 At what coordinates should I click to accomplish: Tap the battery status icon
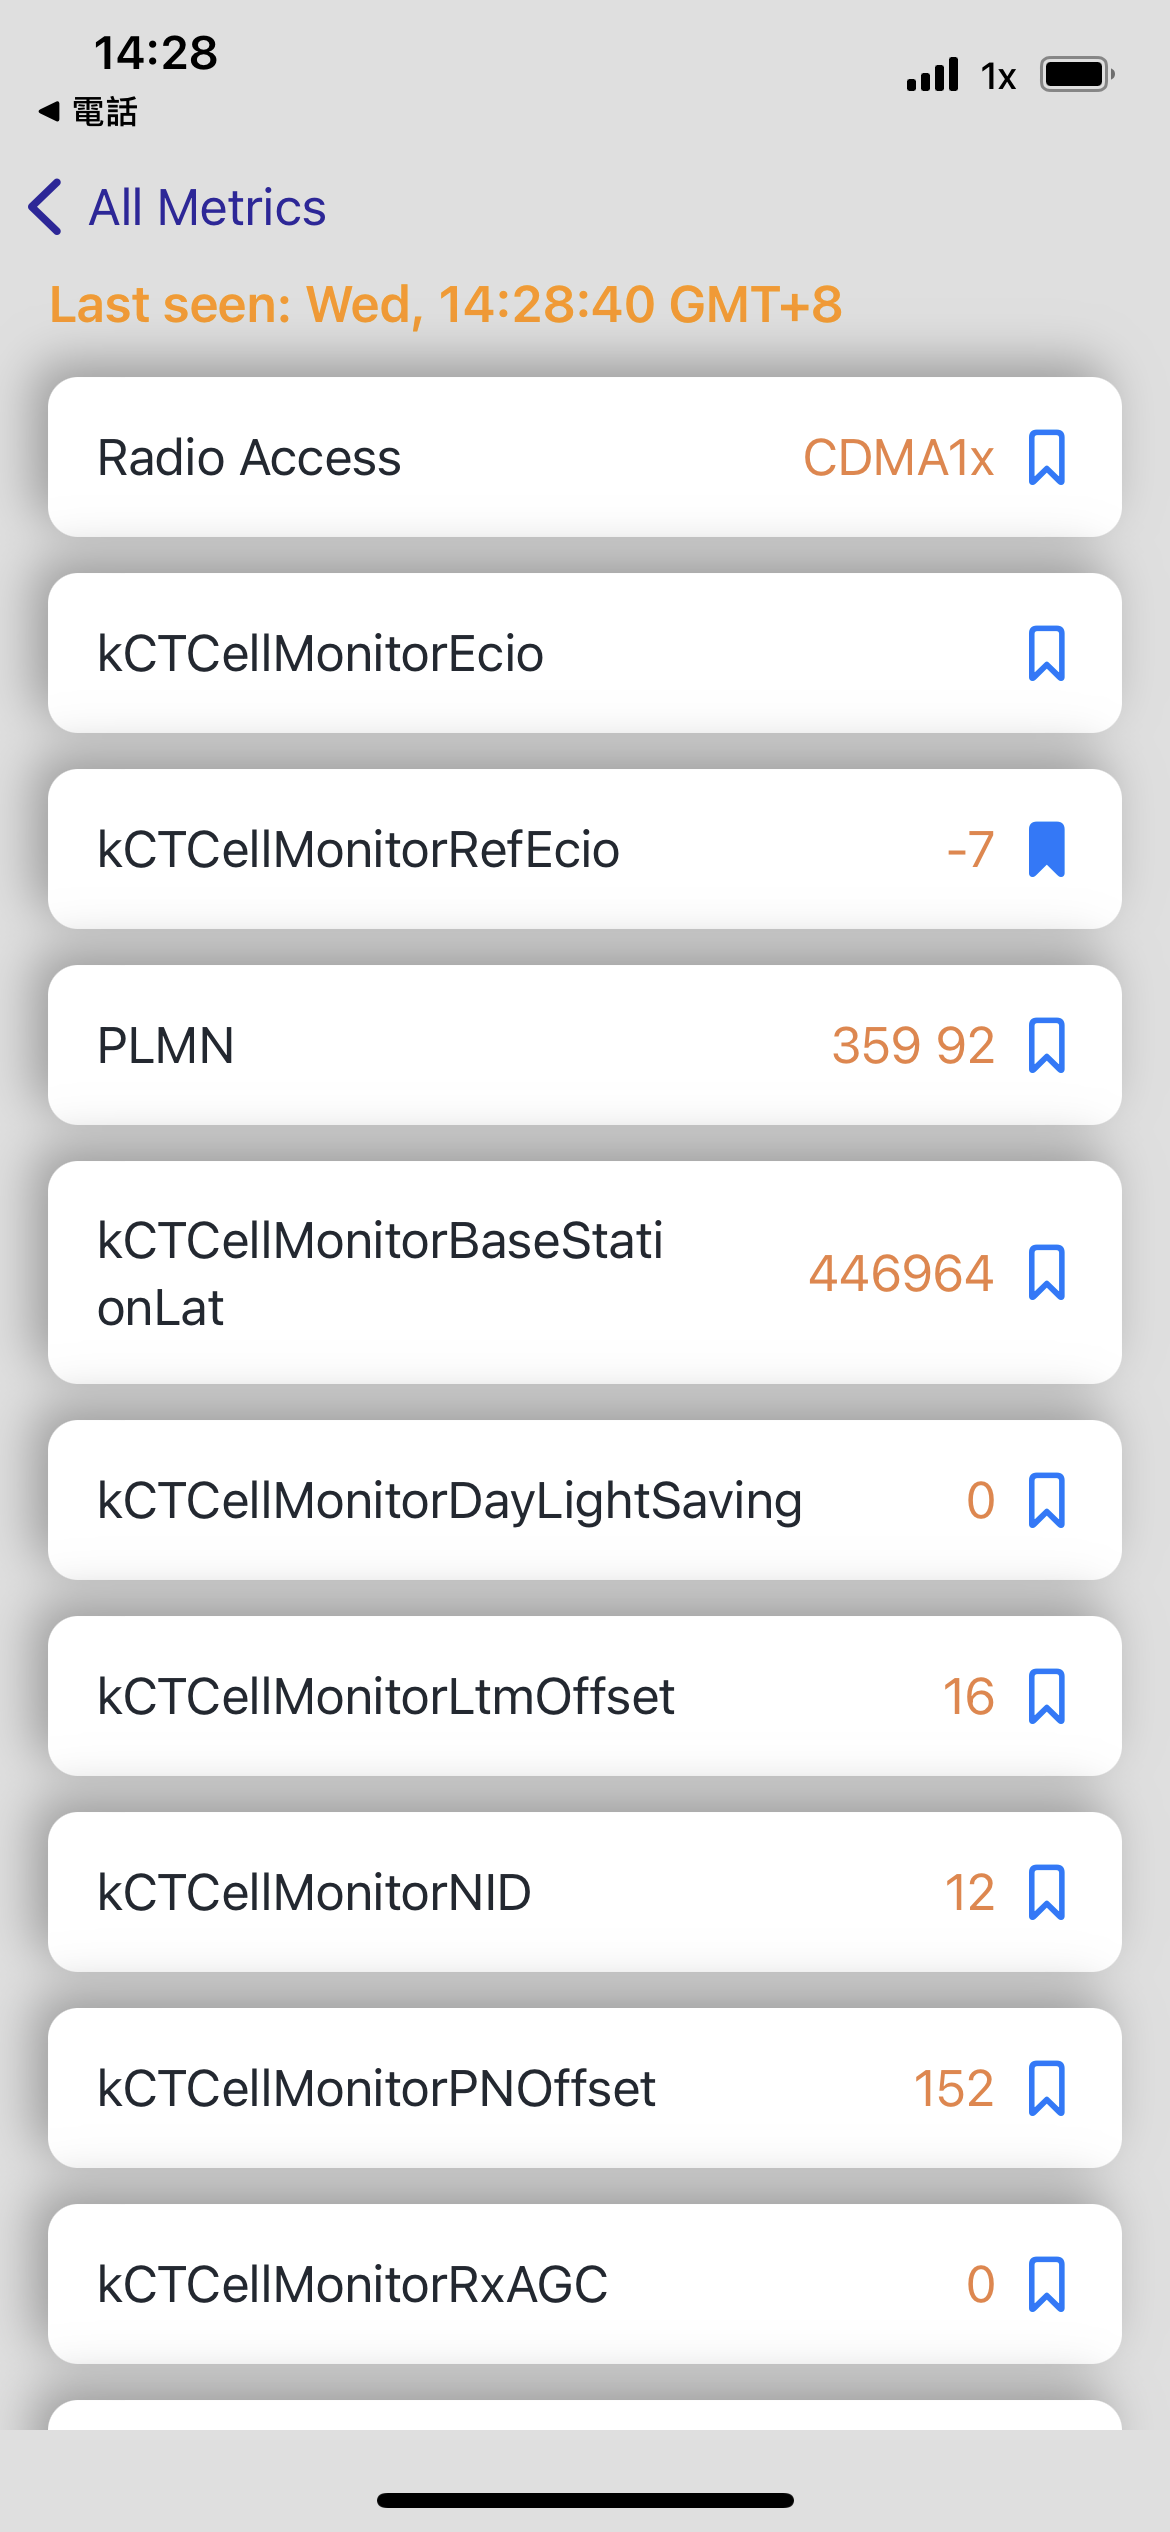(x=1076, y=75)
